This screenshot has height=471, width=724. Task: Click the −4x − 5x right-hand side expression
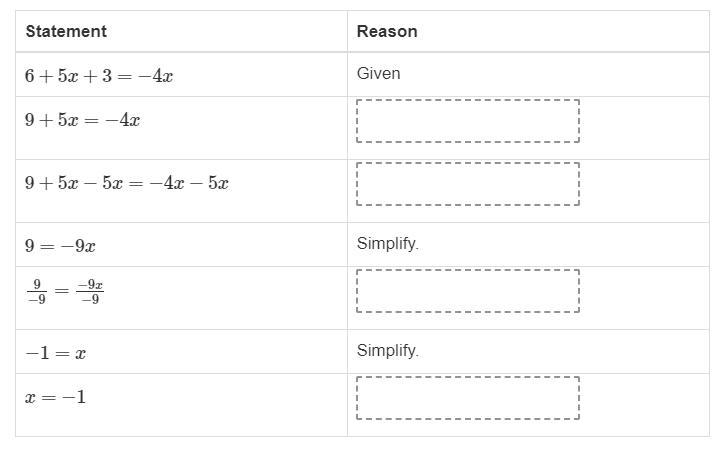tap(189, 183)
